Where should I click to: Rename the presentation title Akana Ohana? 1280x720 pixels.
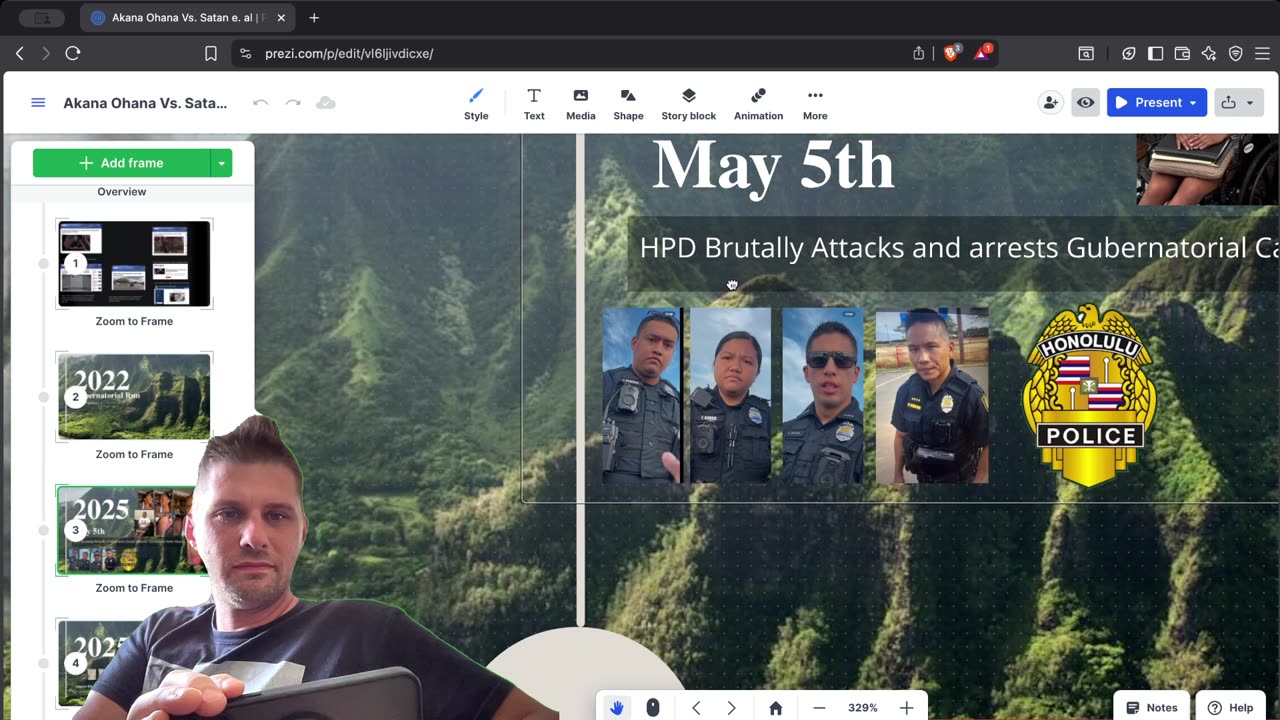[x=145, y=103]
